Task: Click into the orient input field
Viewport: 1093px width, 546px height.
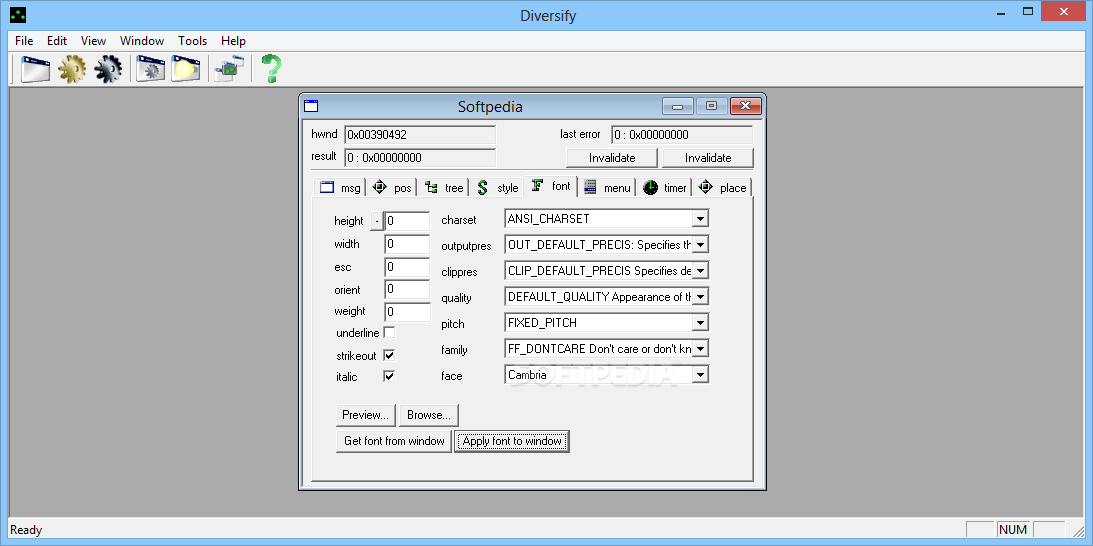Action: pos(408,289)
